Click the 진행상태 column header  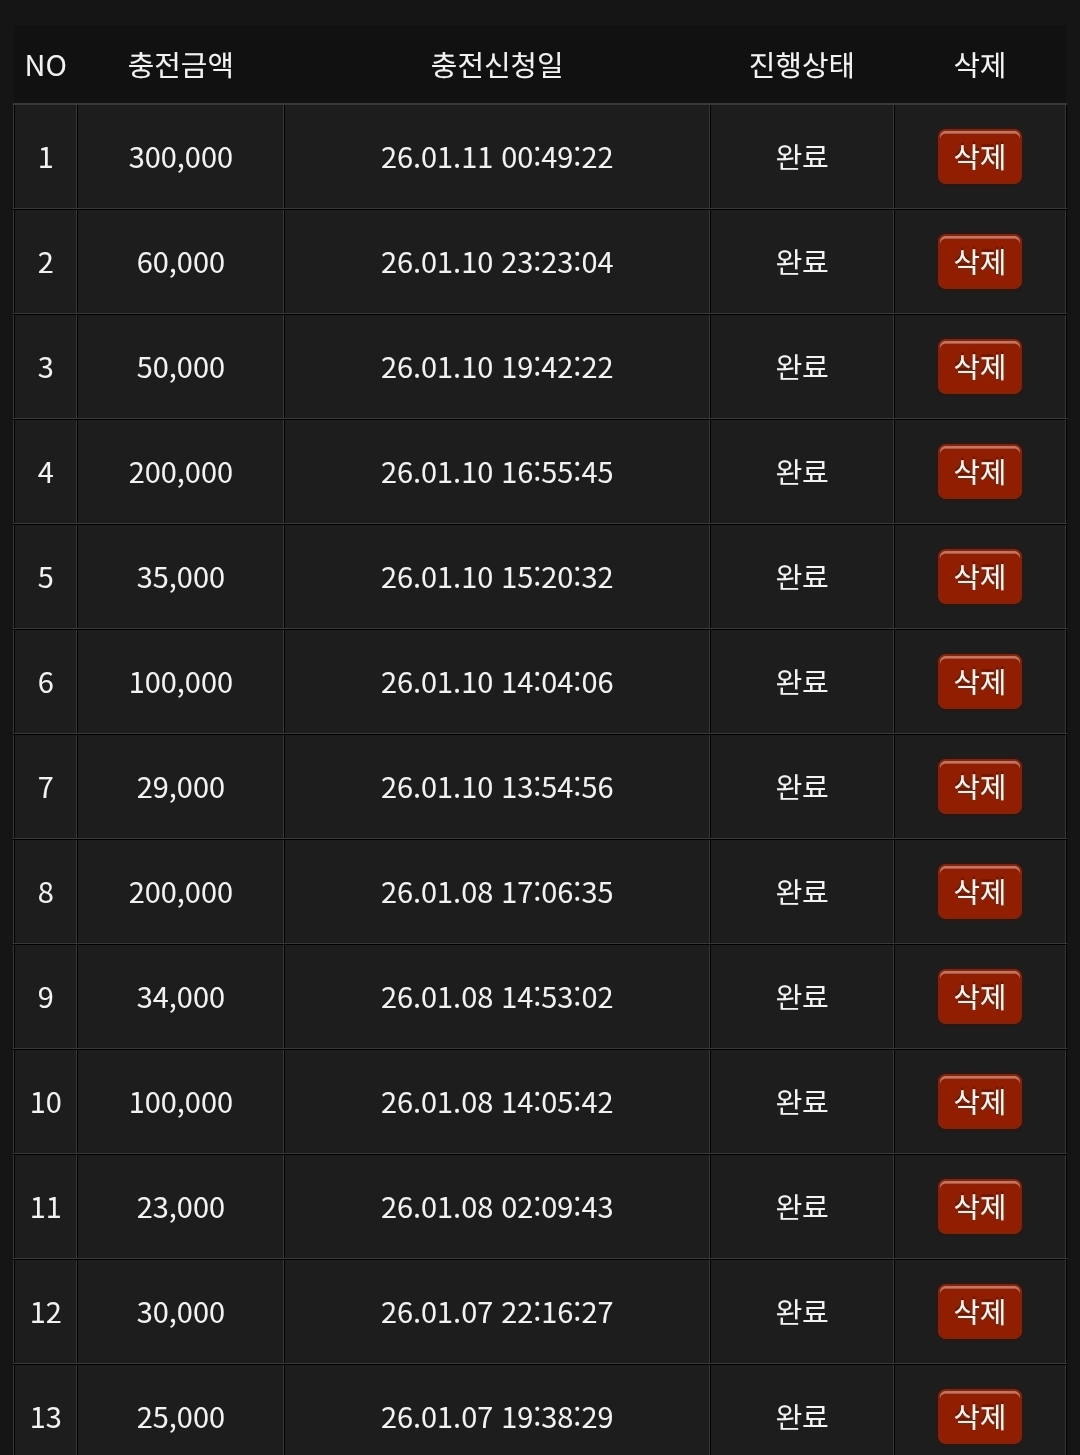[801, 66]
